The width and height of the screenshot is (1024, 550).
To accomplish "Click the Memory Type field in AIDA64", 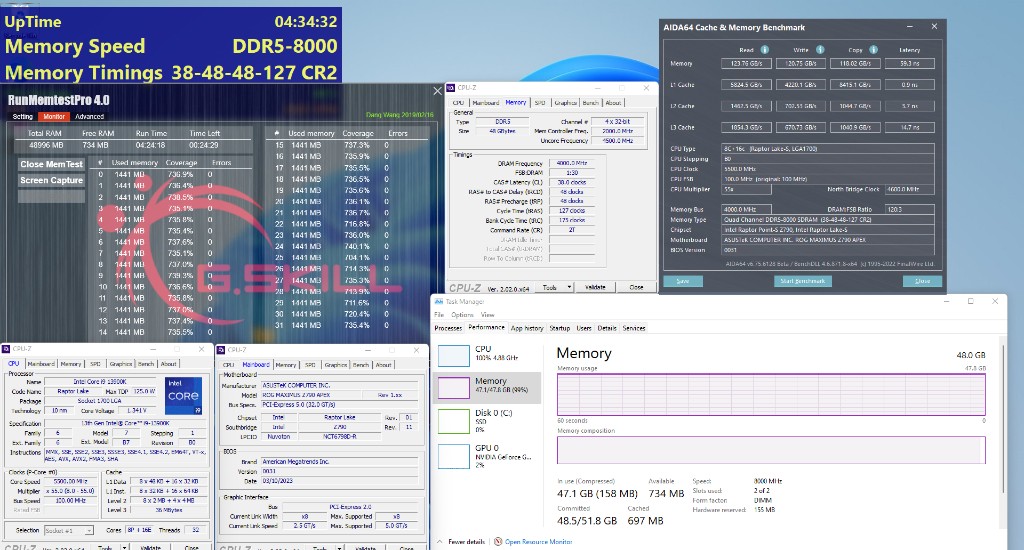I will click(x=827, y=219).
